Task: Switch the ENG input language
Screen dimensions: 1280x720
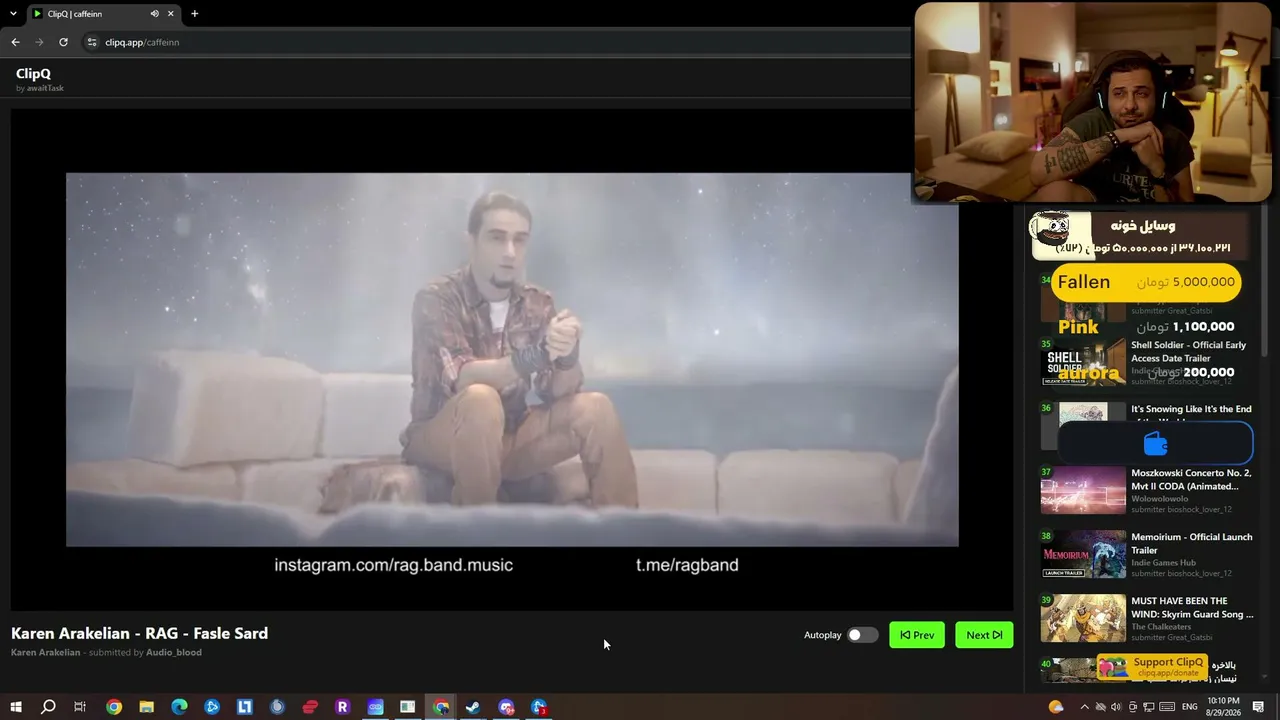Action: pyautogui.click(x=1189, y=707)
